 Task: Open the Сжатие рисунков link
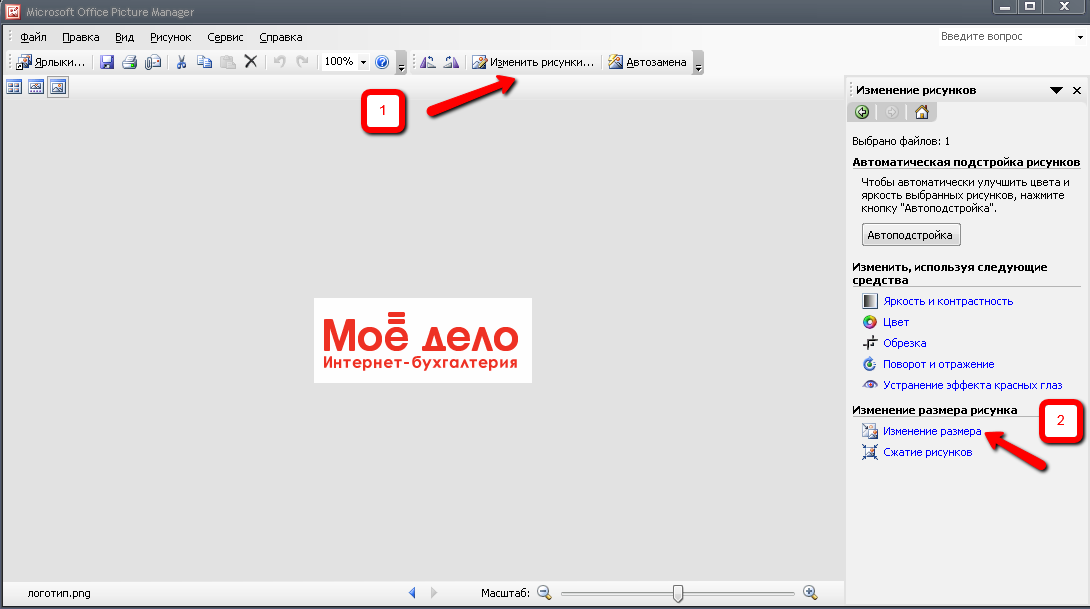(x=927, y=452)
